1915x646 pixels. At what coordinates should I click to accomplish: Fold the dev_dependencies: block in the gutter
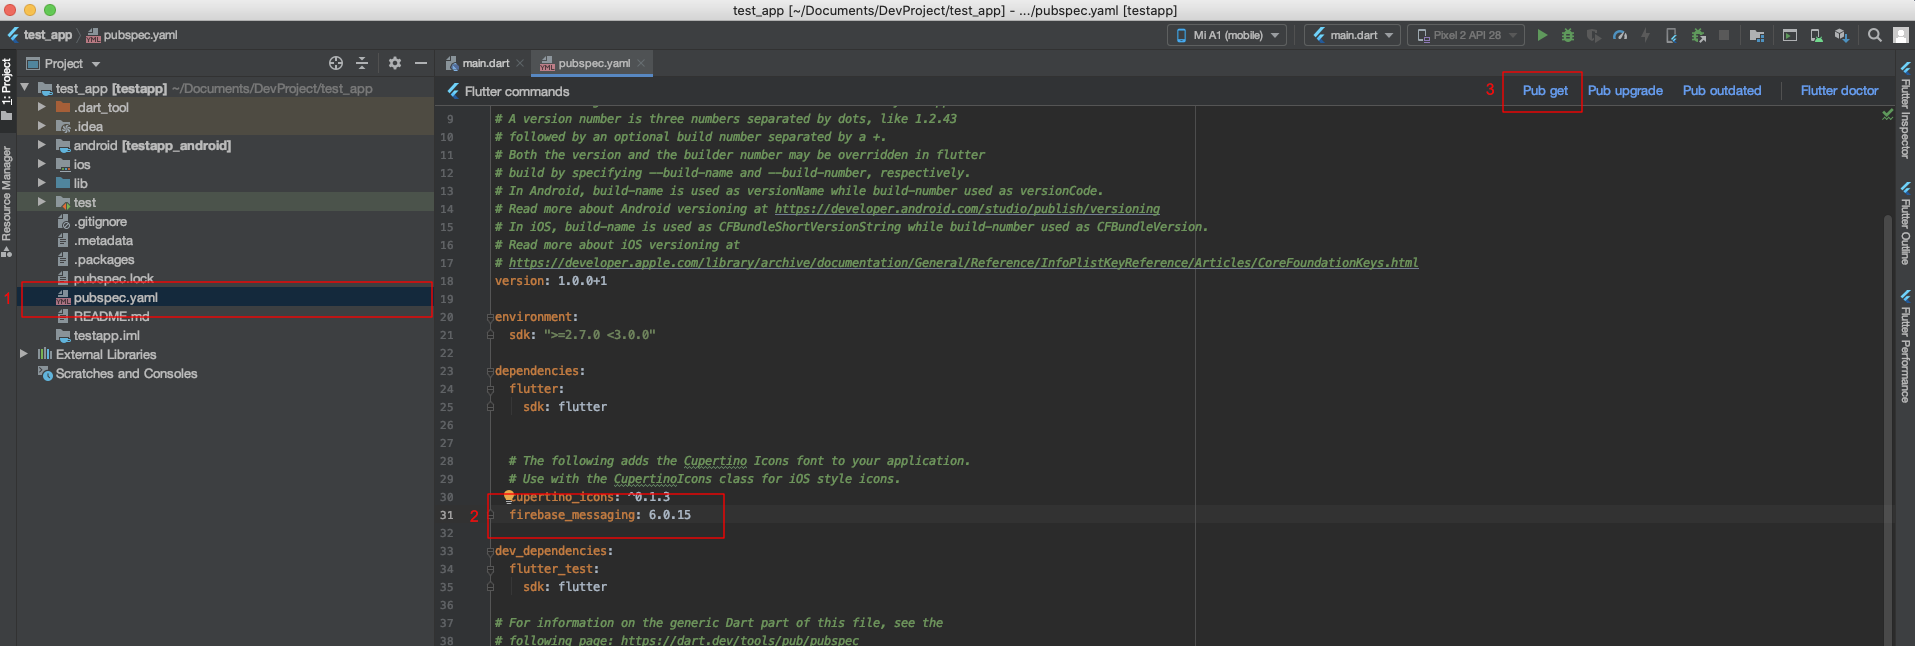coord(490,551)
